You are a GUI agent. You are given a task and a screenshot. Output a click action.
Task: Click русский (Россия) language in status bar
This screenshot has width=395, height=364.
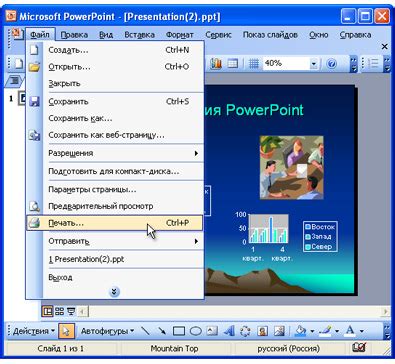(289, 349)
